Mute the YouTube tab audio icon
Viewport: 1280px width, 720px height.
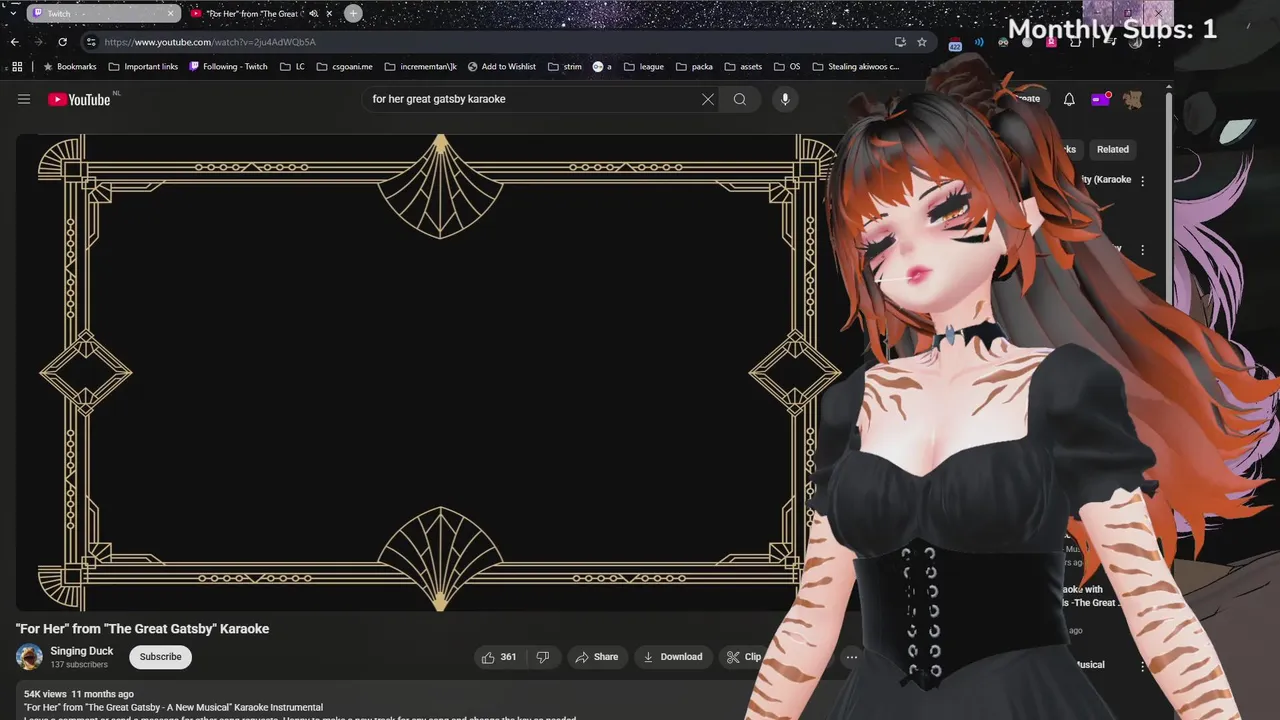coord(314,14)
